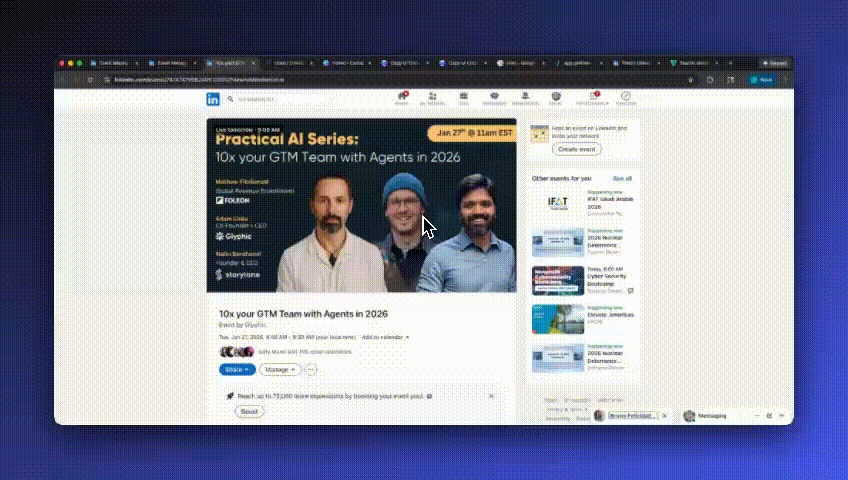848x480 pixels.
Task: Open a new browser tab with plus
Action: (x=730, y=63)
